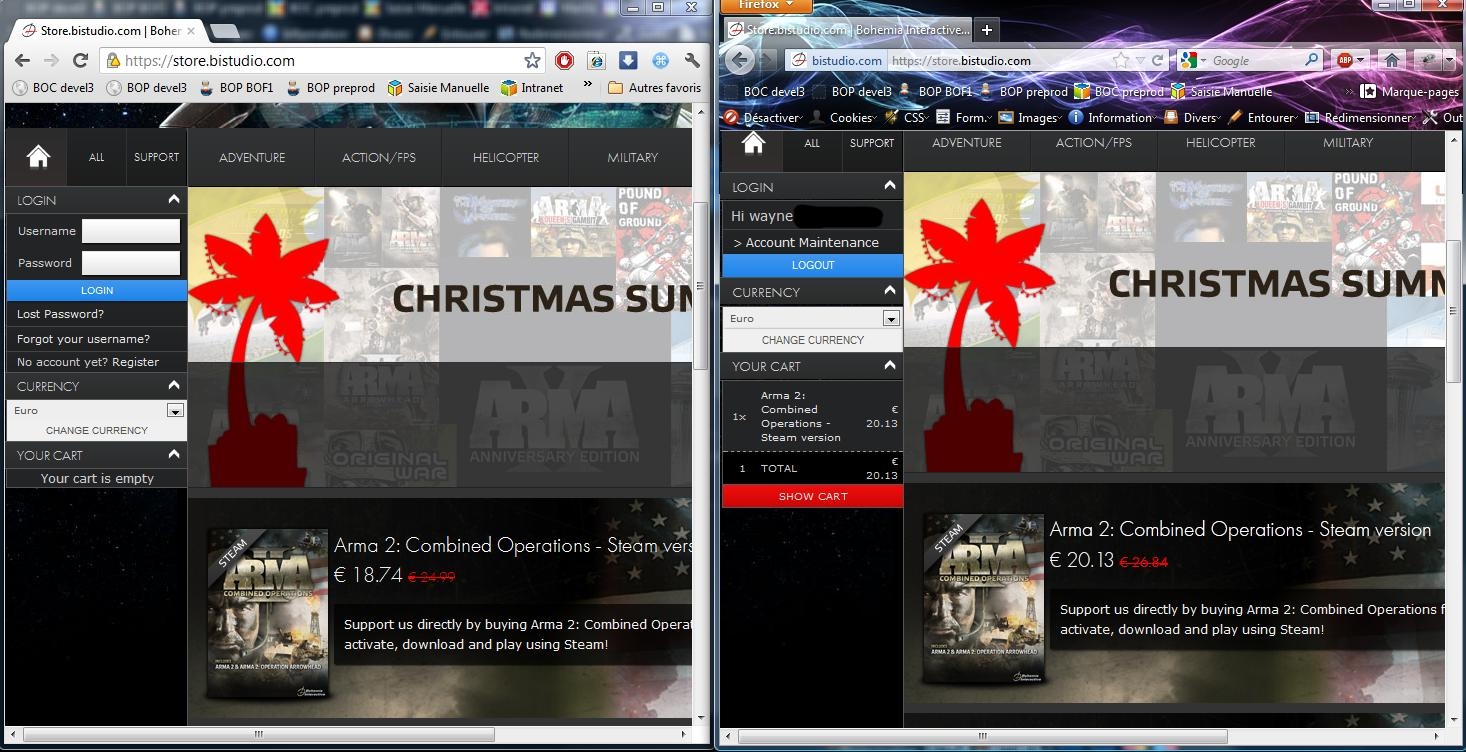This screenshot has width=1466, height=752.
Task: Open the Euro currency dropdown in Chrome
Action: click(x=96, y=410)
